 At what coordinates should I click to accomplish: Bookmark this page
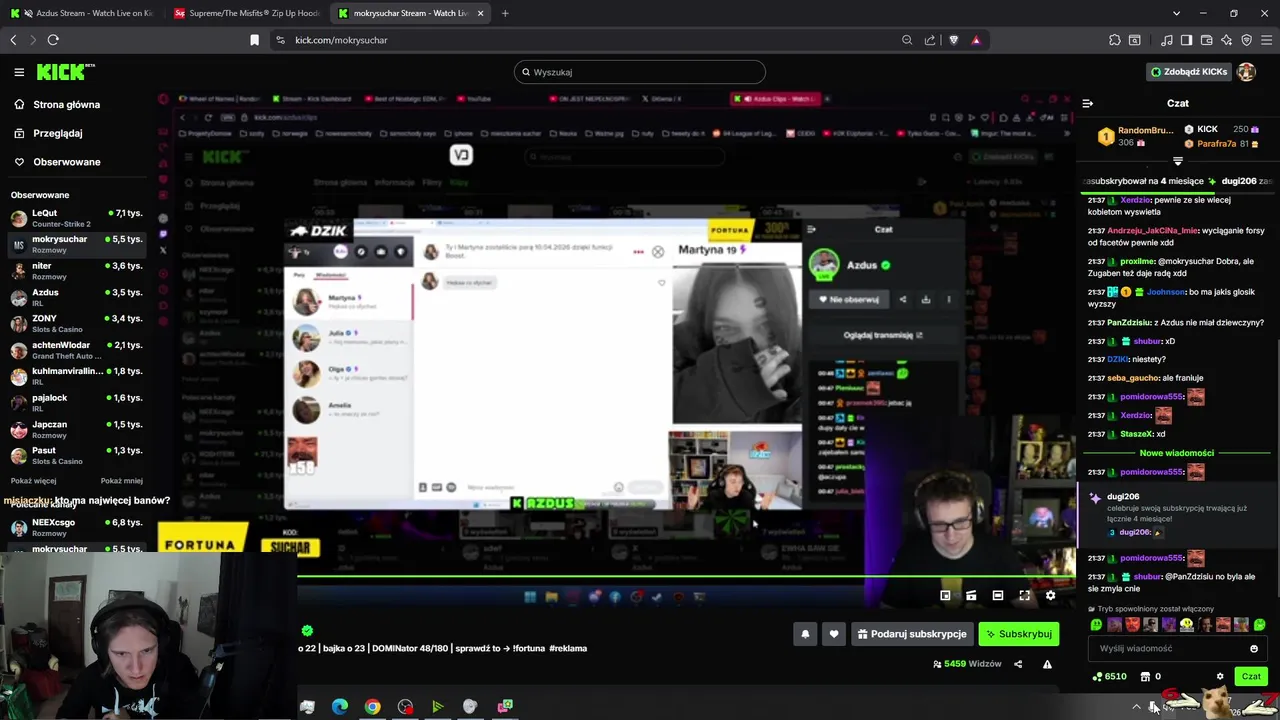[254, 40]
